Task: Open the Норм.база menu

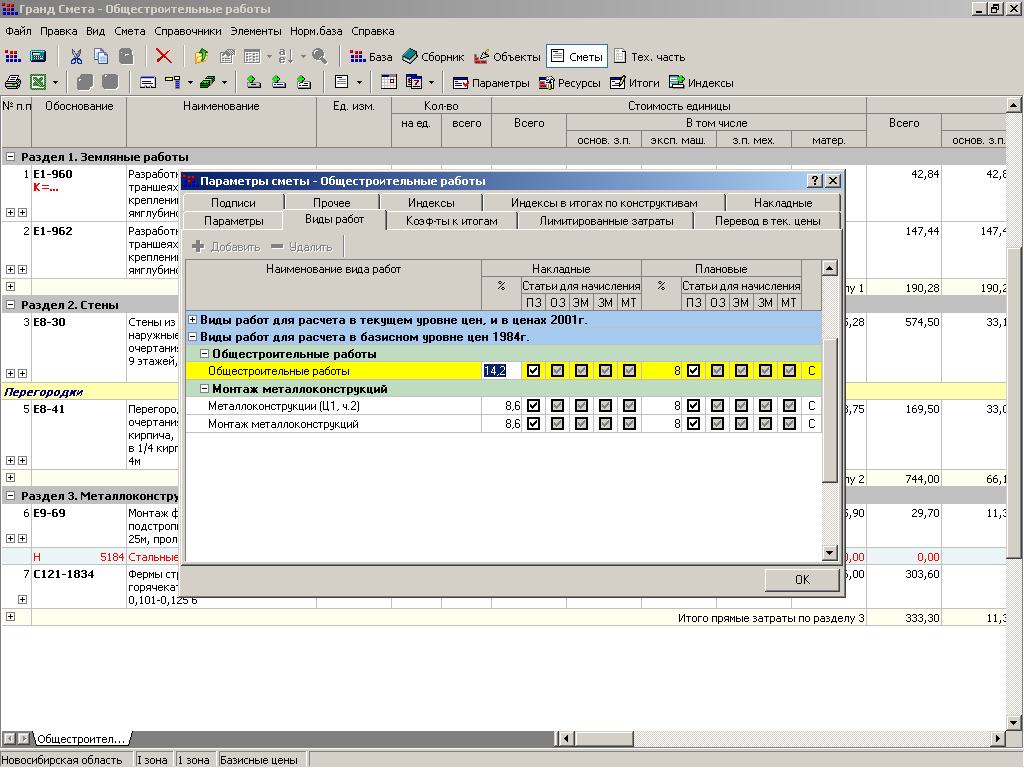Action: [x=316, y=31]
